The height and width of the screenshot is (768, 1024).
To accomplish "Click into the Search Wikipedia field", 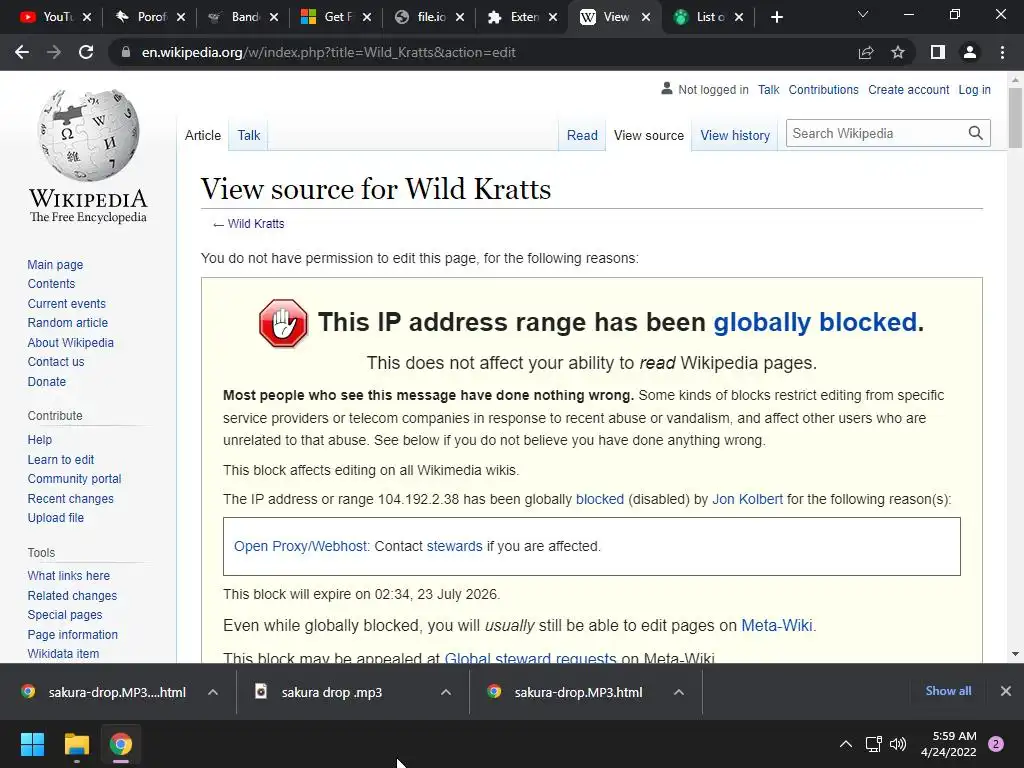I will click(x=876, y=133).
